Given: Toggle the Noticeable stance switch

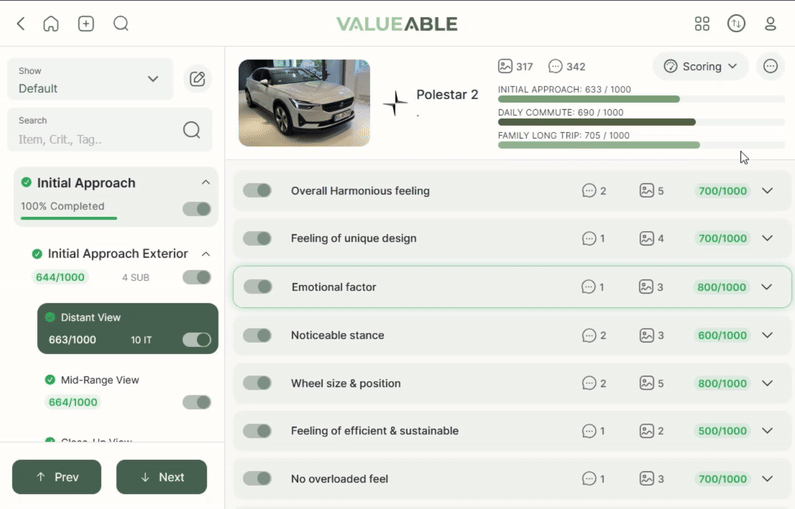Looking at the screenshot, I should (257, 335).
